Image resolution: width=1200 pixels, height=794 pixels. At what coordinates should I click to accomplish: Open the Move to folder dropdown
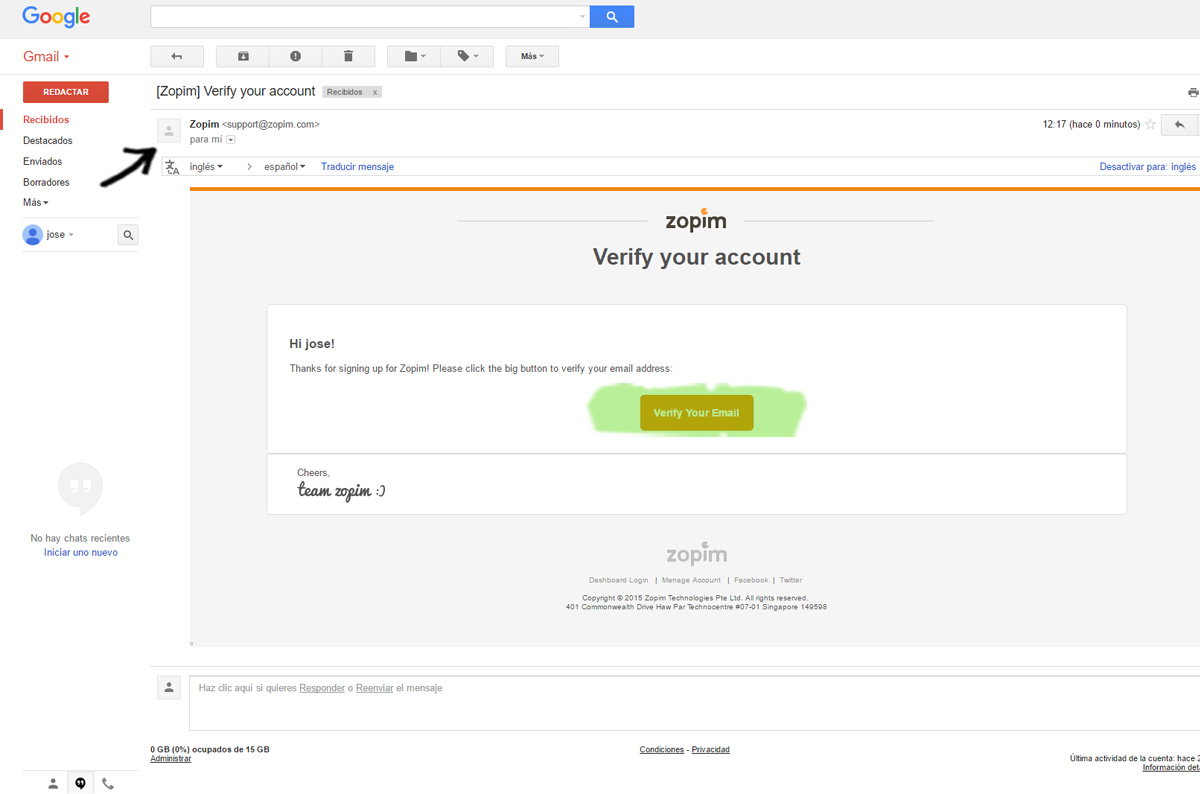[x=415, y=57]
